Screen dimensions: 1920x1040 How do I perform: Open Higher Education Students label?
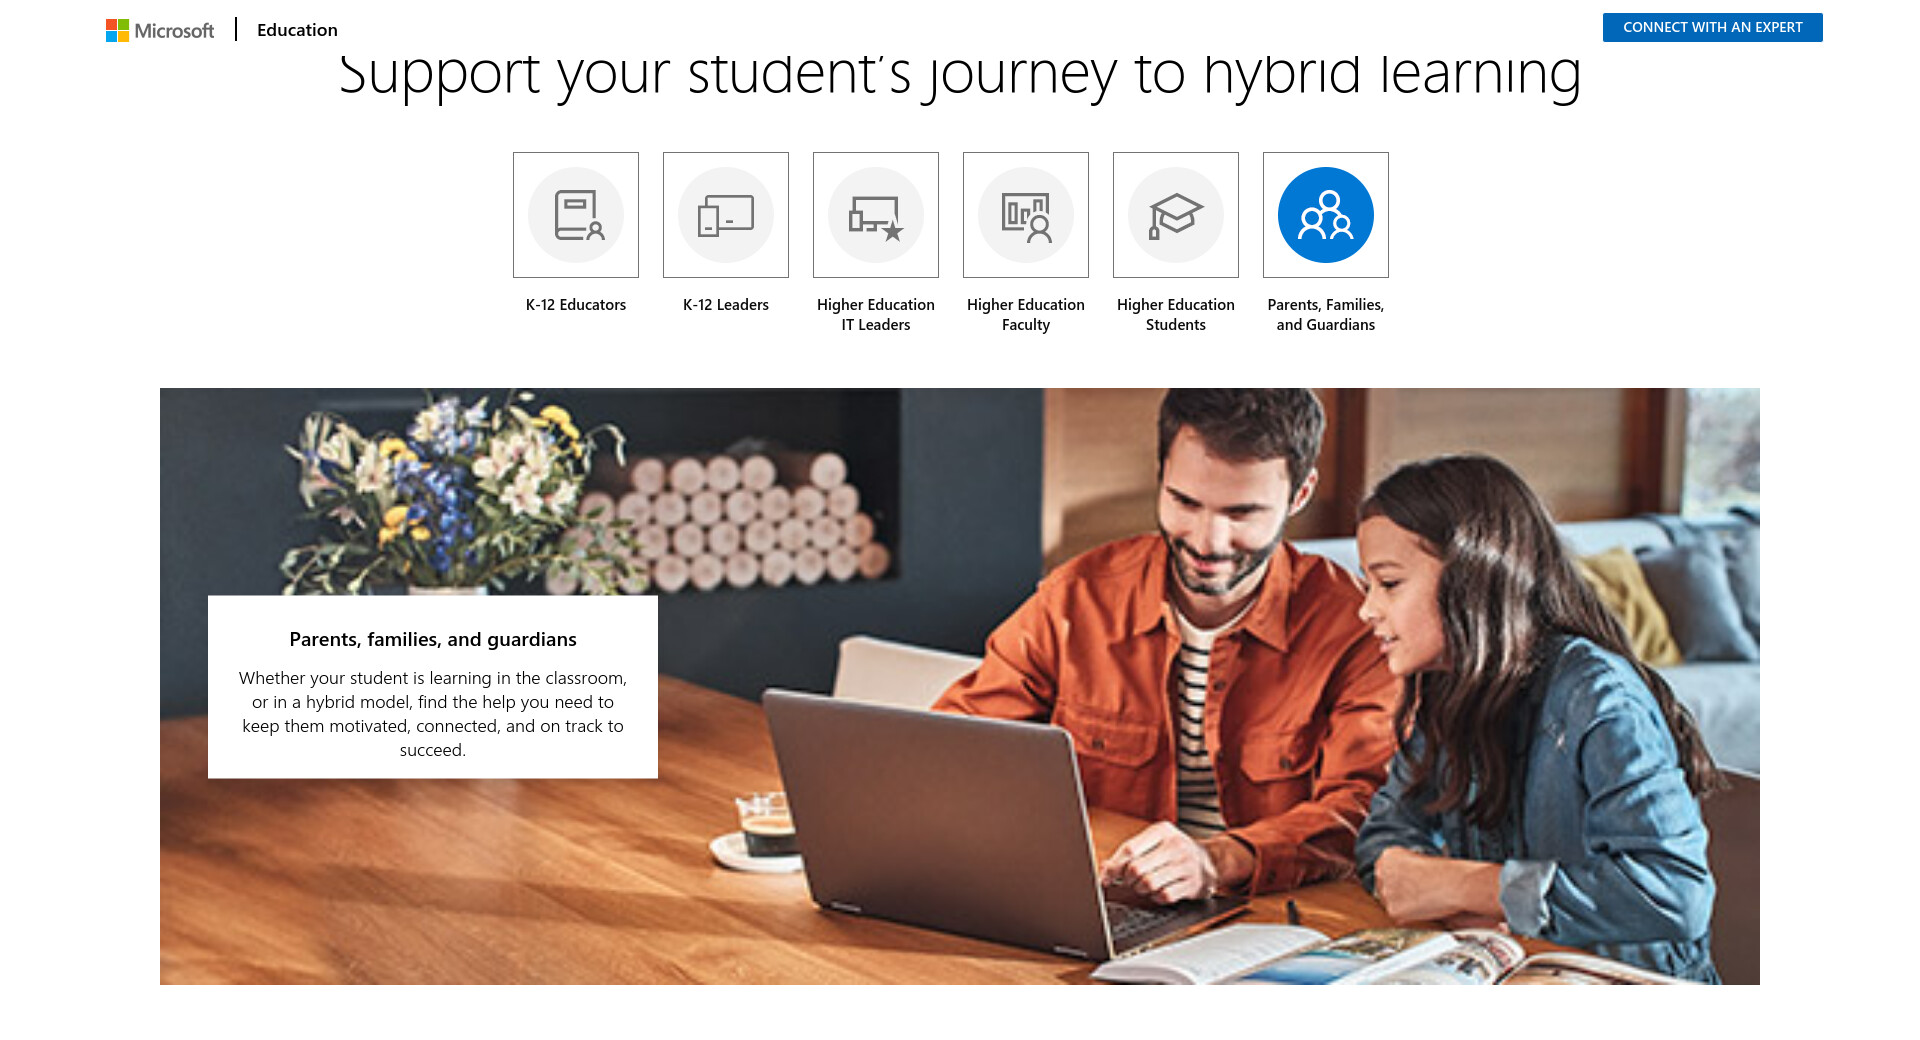tap(1176, 315)
